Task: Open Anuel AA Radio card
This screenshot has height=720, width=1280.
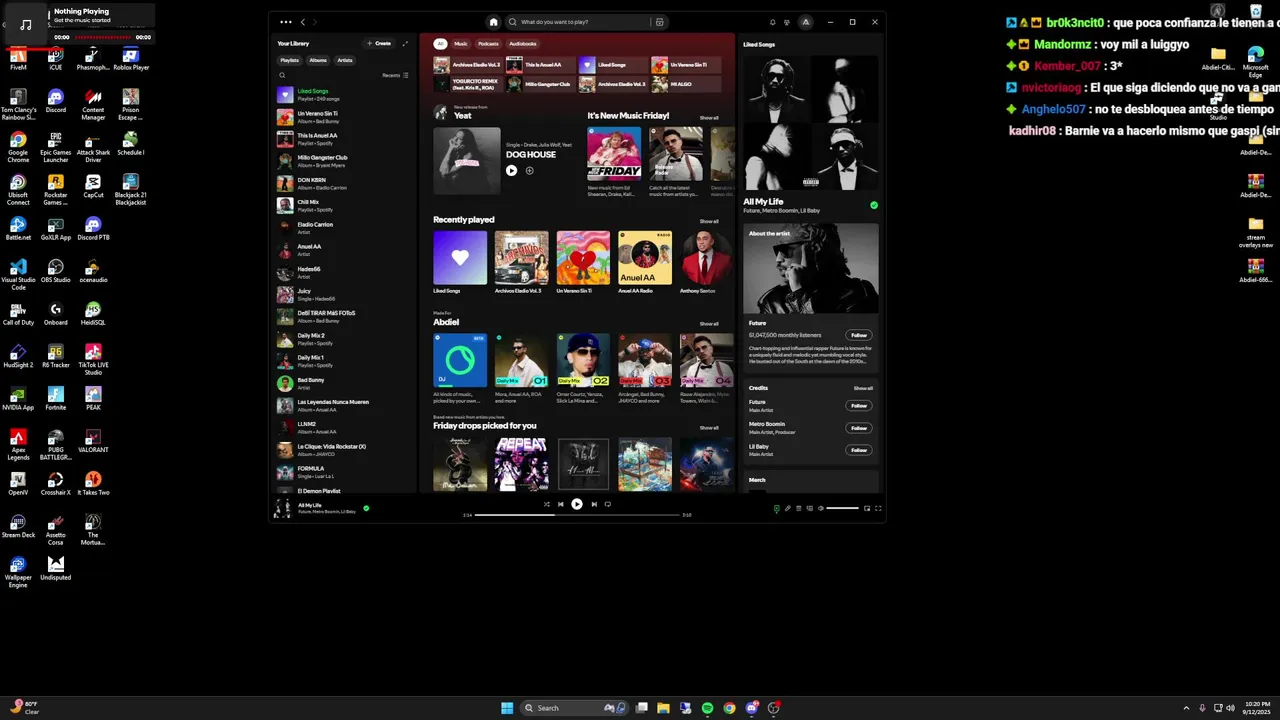Action: [644, 263]
